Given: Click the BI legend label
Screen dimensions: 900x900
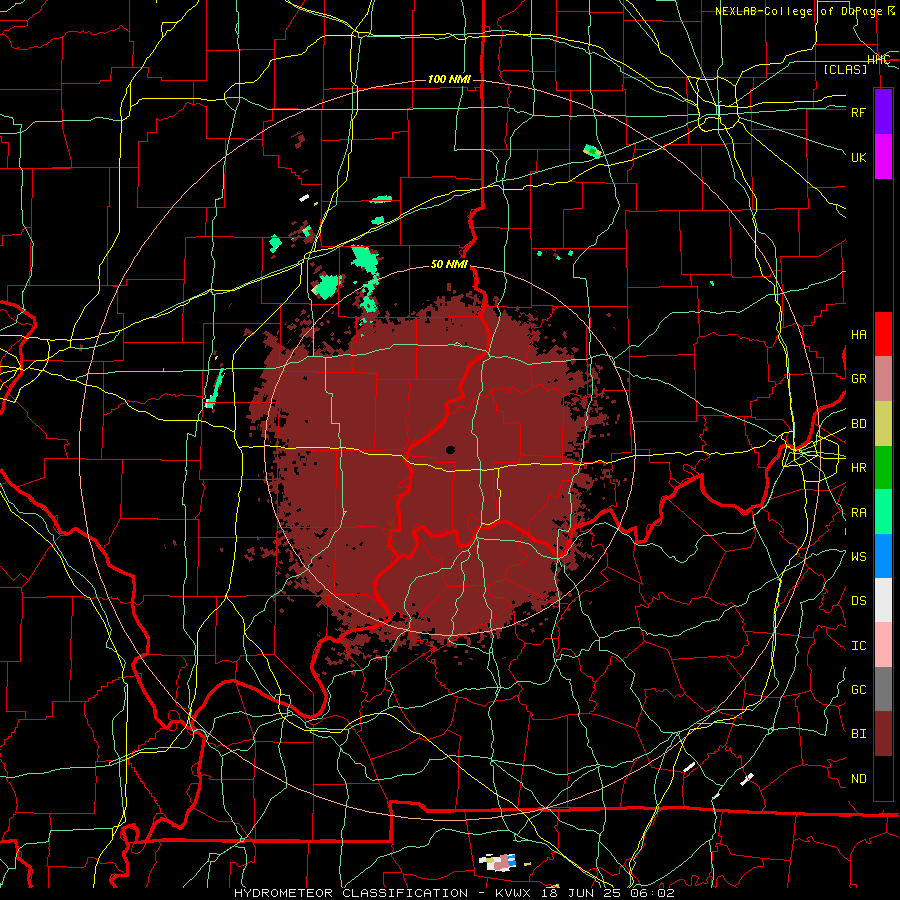Looking at the screenshot, I should point(858,734).
